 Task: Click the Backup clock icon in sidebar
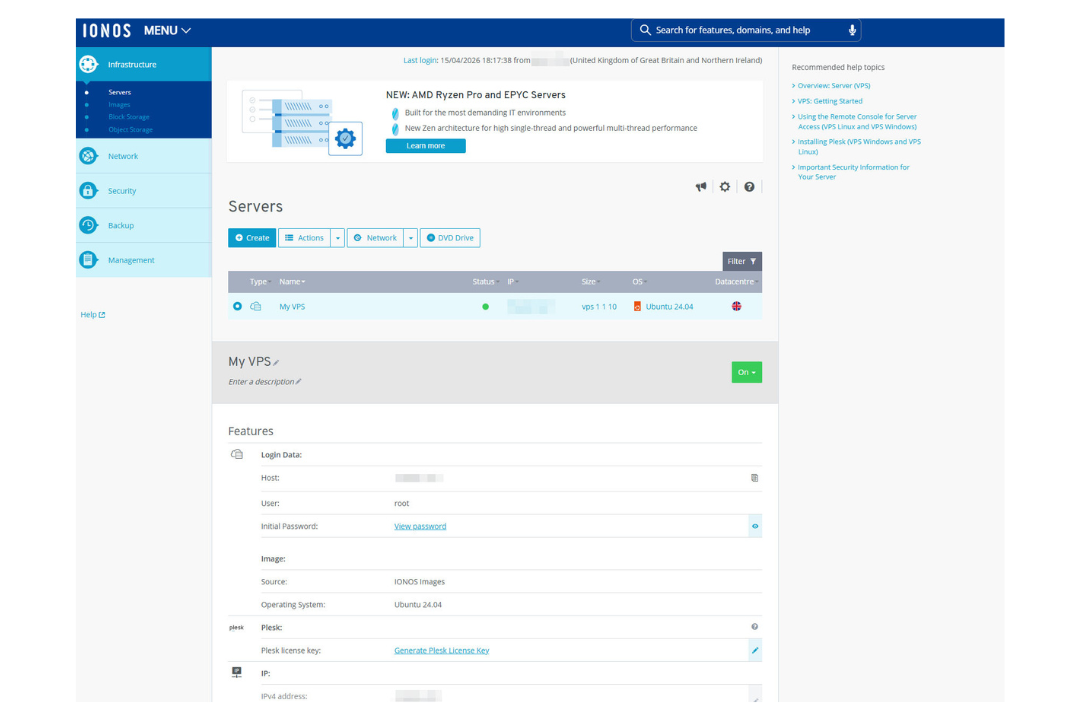(88, 225)
